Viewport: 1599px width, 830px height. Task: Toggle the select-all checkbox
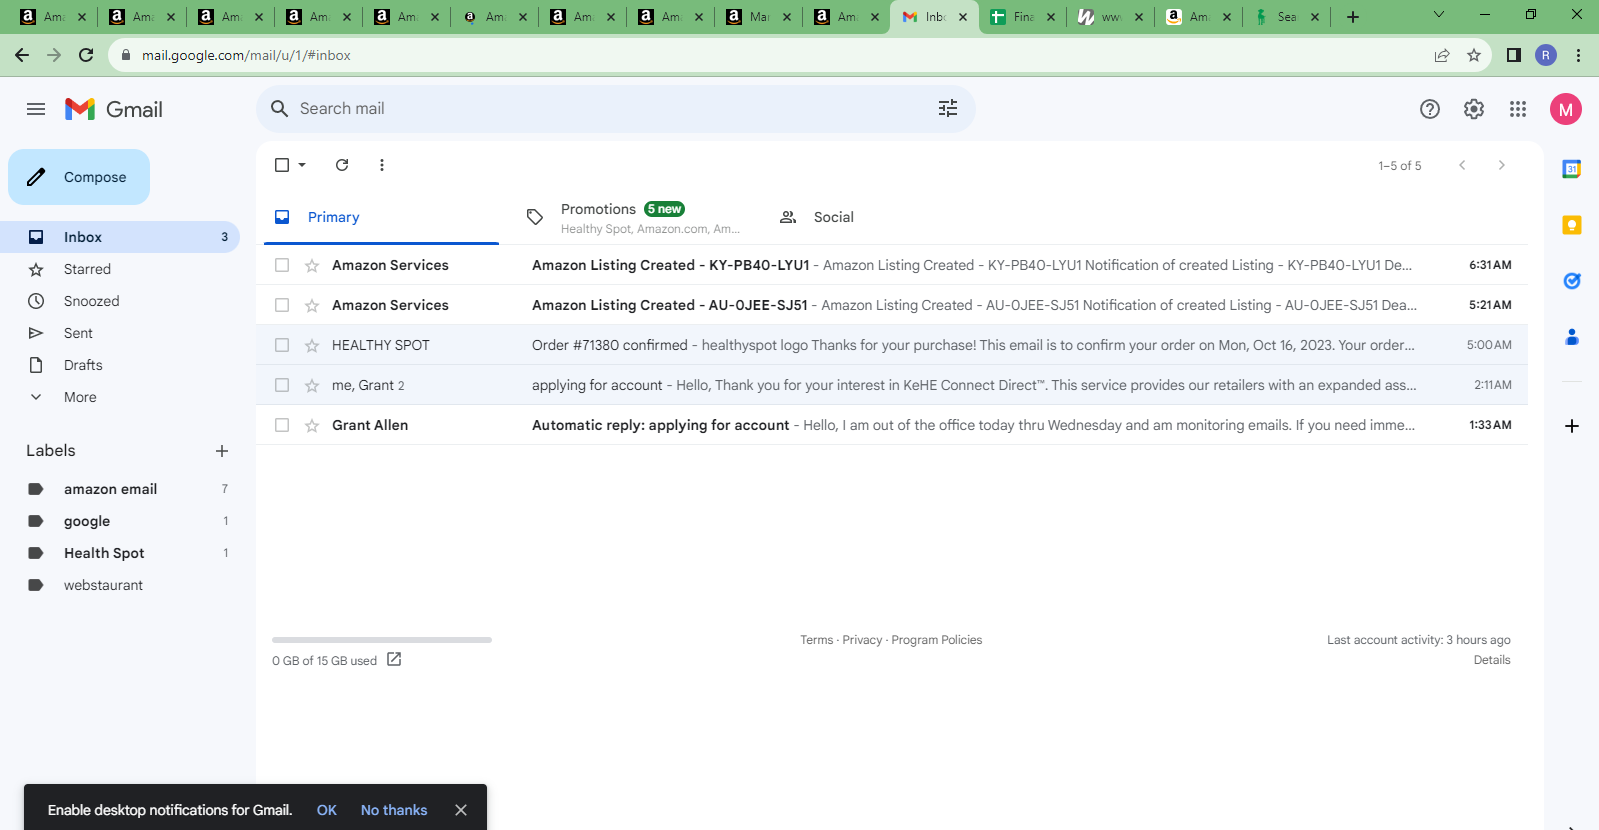click(282, 165)
